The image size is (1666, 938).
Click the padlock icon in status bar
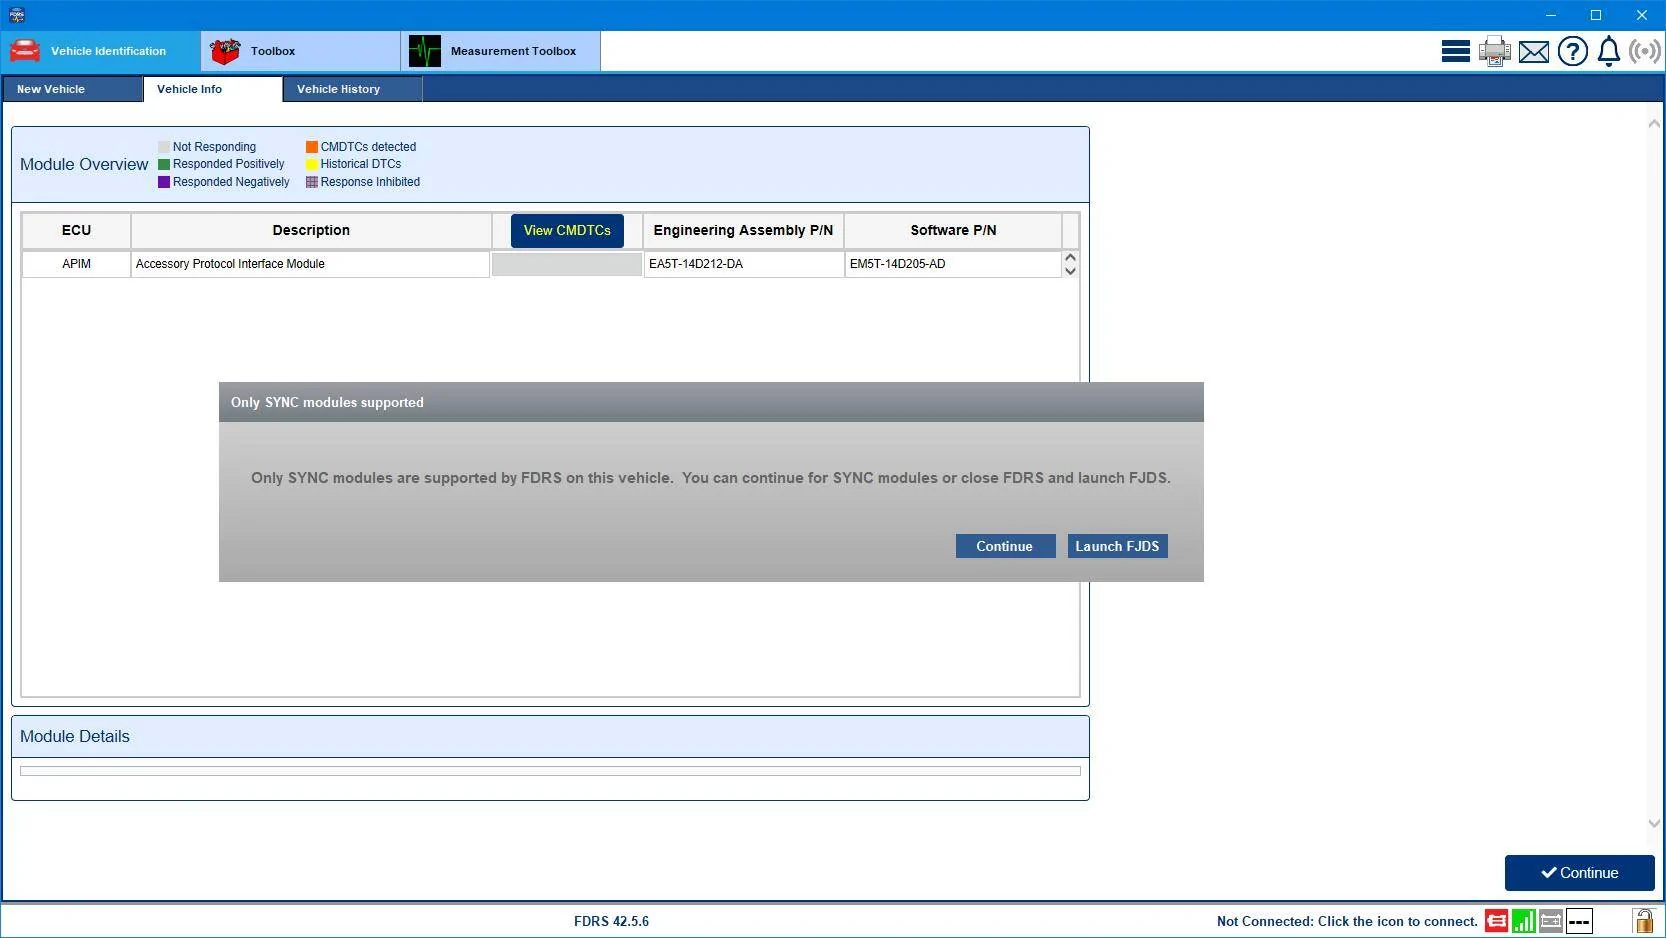(1643, 921)
